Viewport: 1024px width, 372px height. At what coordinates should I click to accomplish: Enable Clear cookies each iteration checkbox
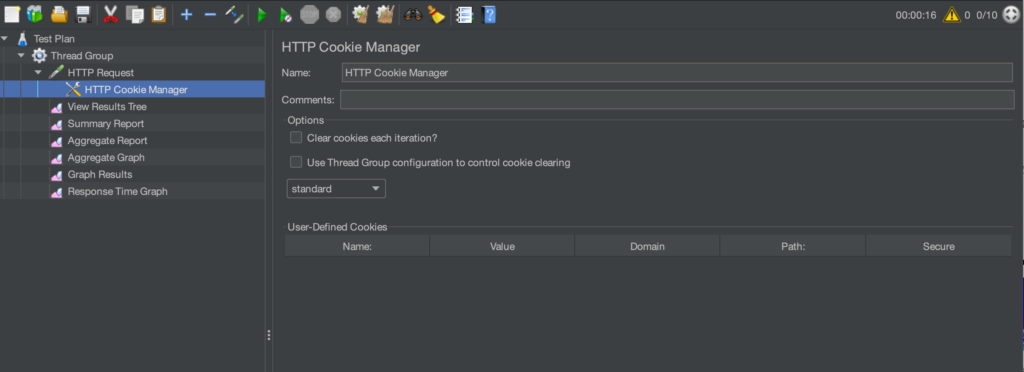[x=296, y=138]
